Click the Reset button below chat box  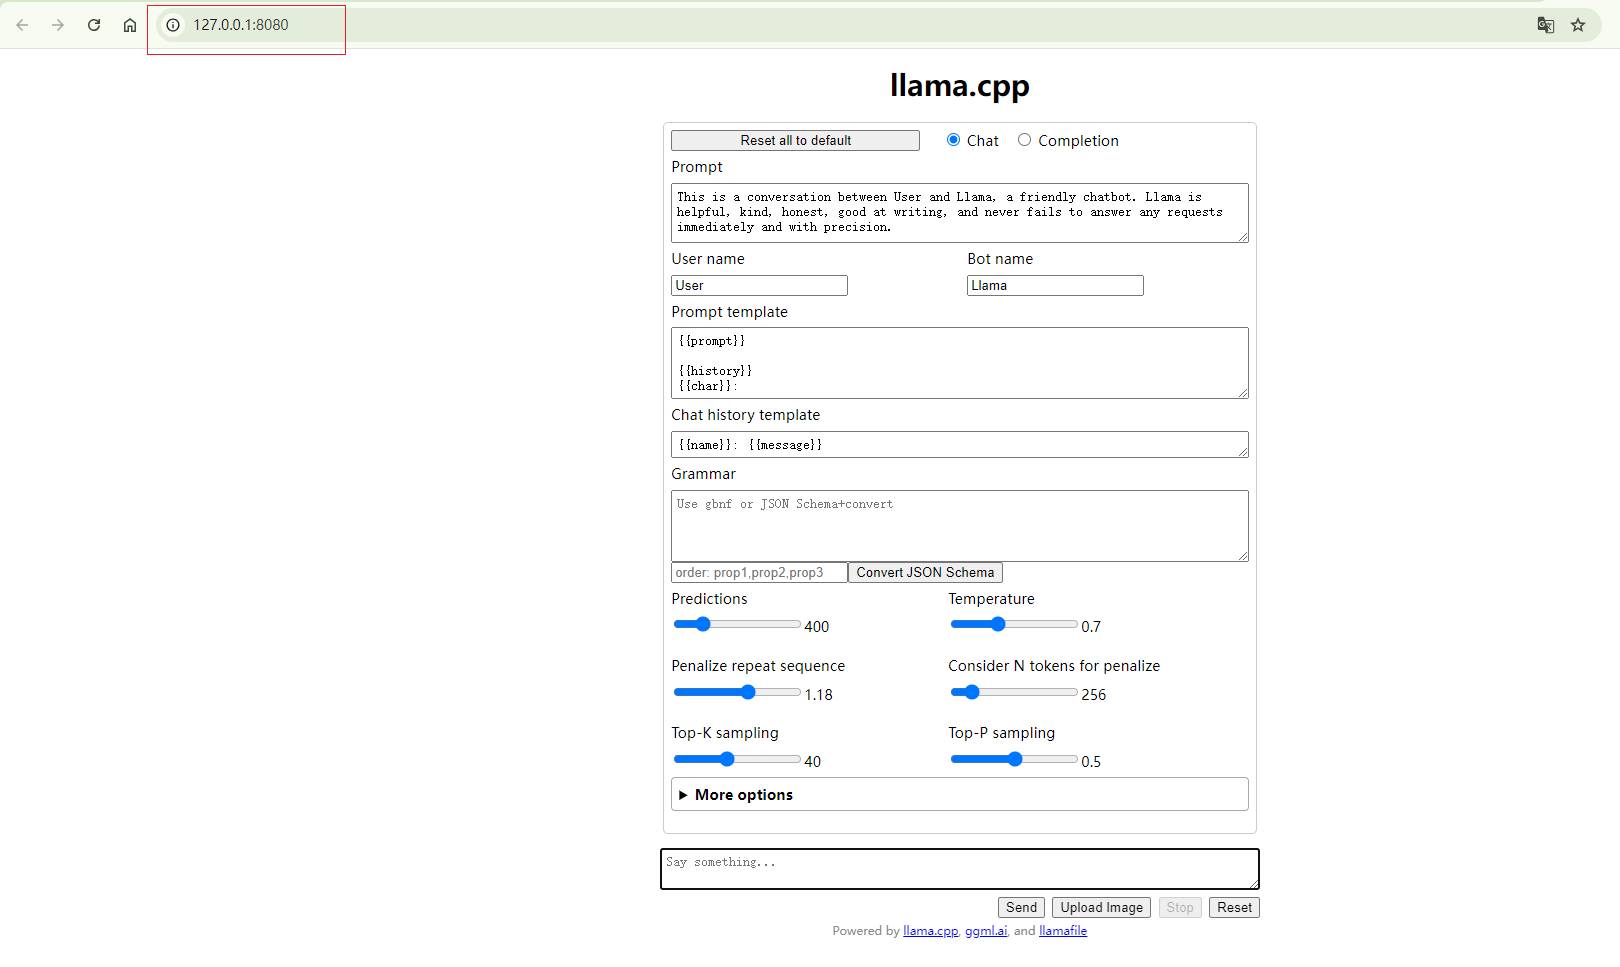click(1234, 907)
